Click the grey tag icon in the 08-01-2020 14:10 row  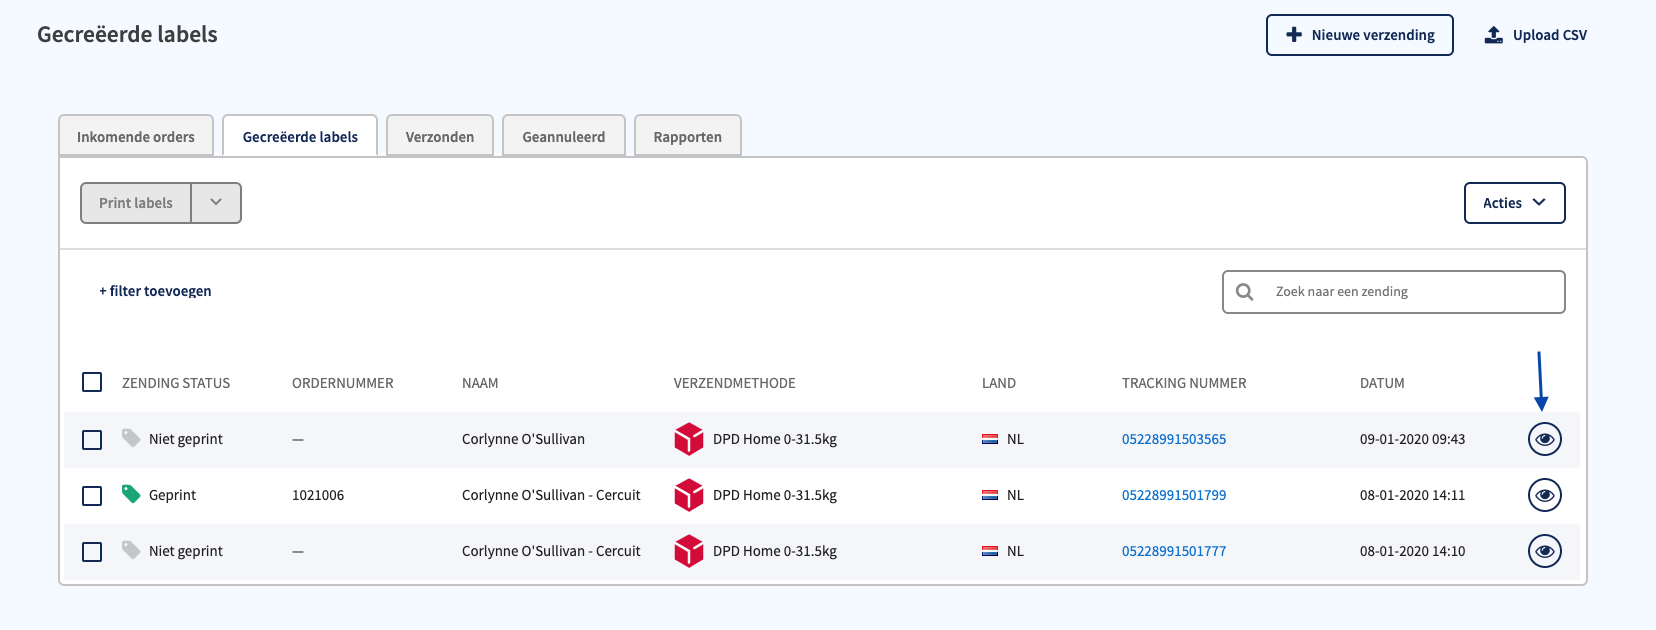click(131, 550)
